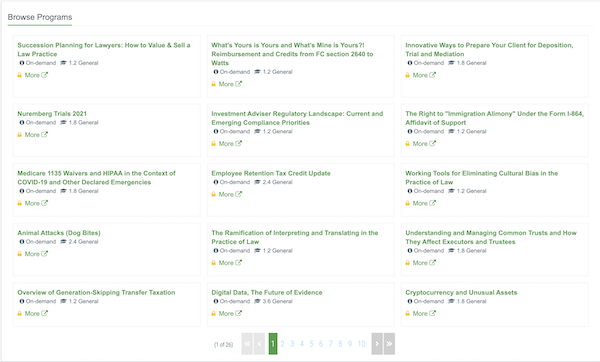
Task: Click More external-link icon under Innovative Ways
Action: click(x=432, y=75)
